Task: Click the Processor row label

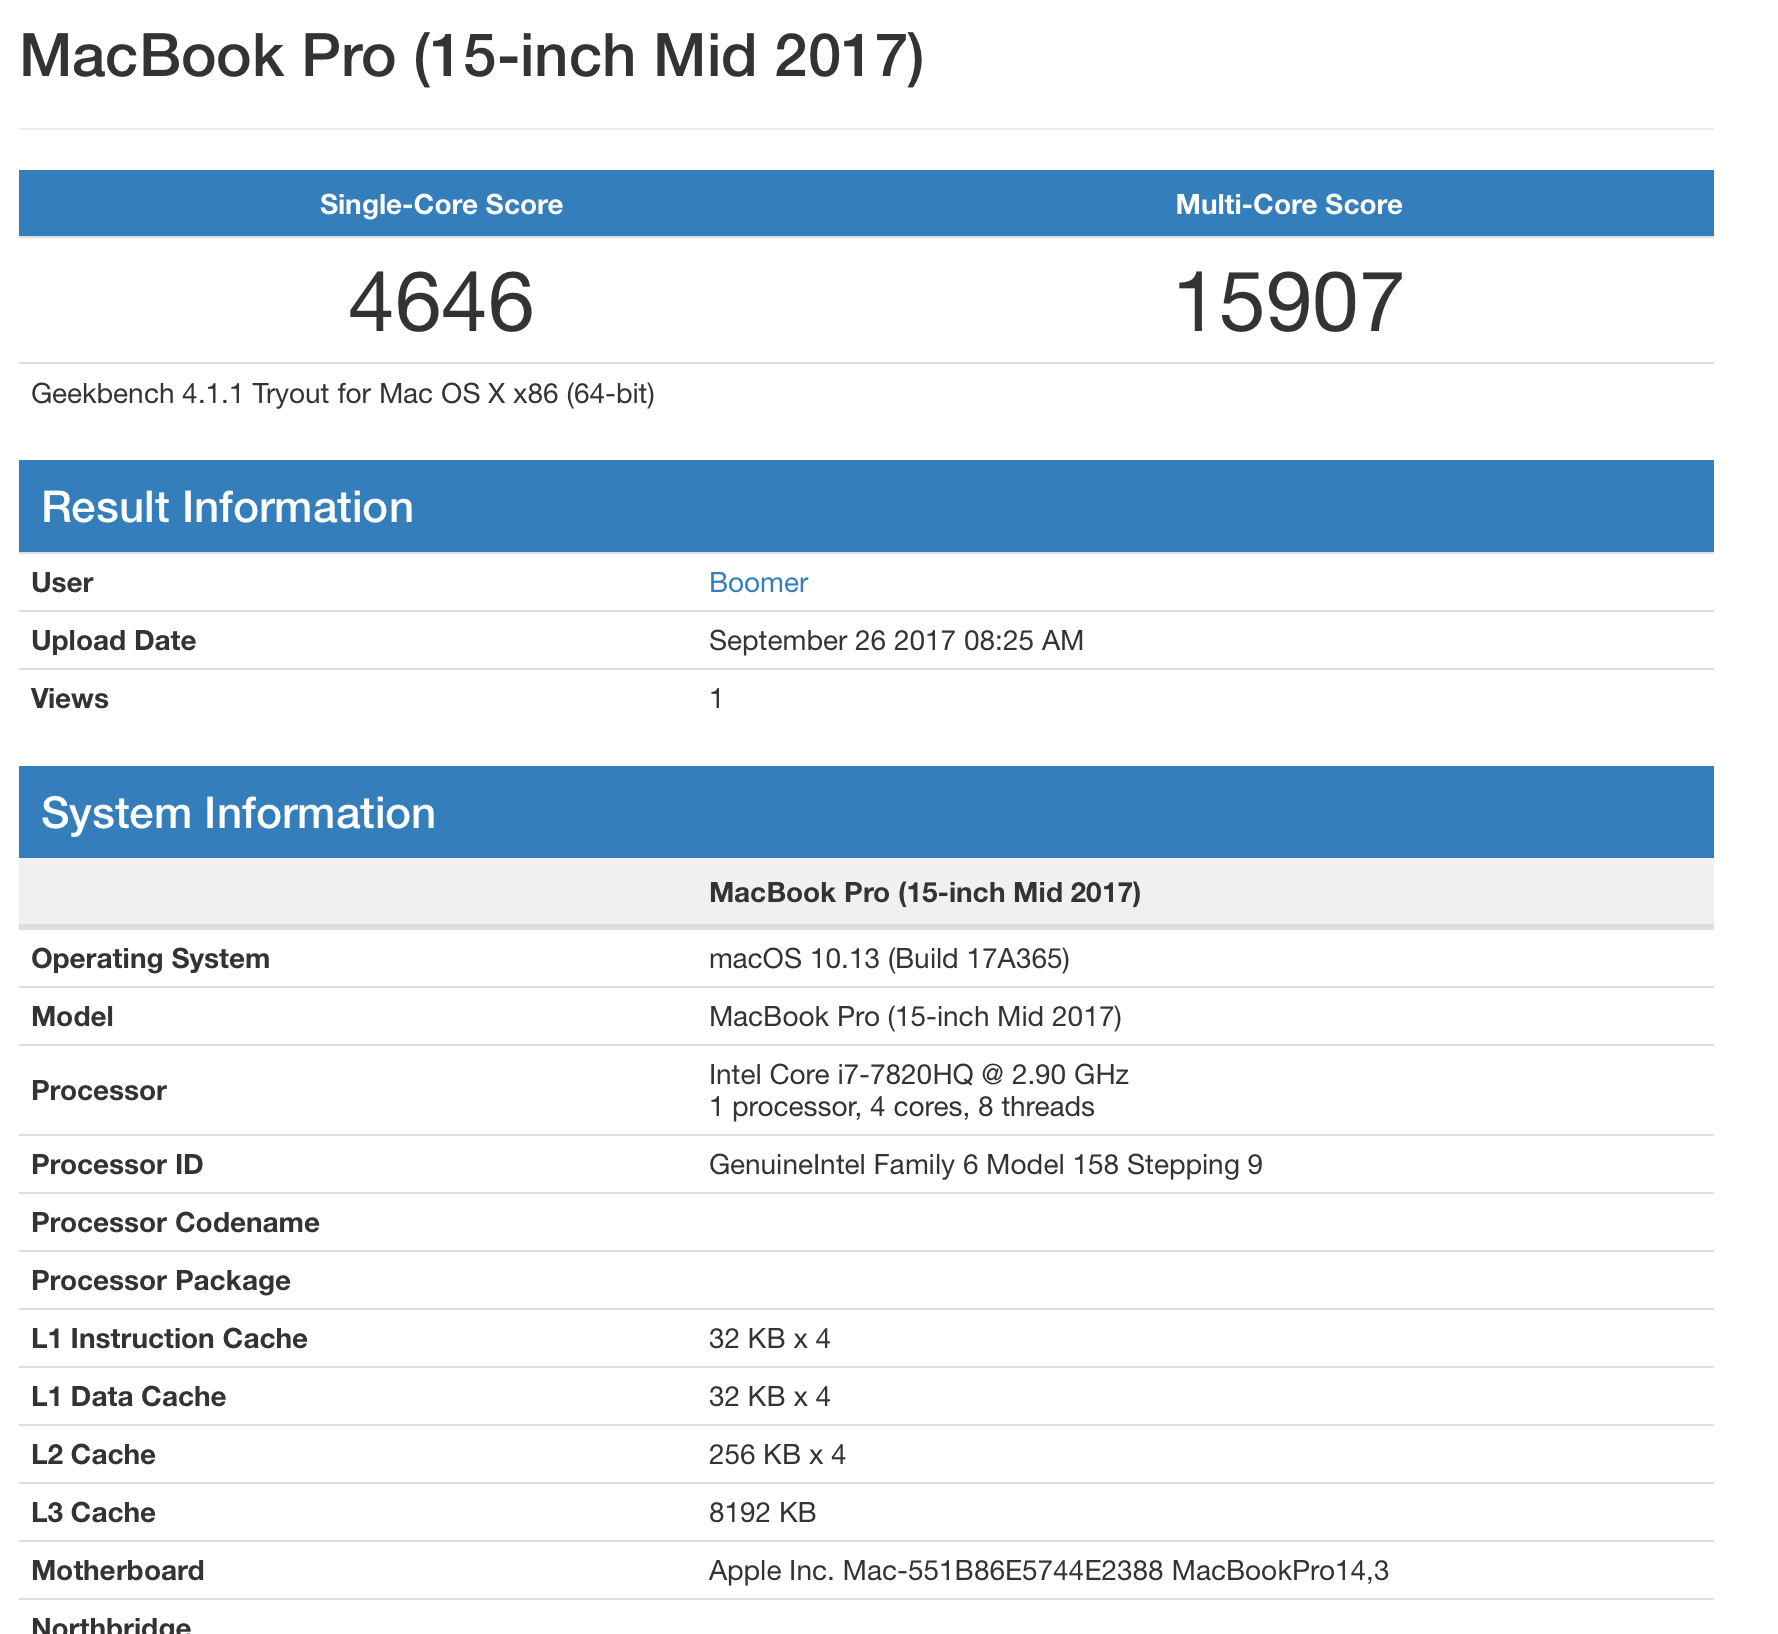Action: (x=99, y=1090)
